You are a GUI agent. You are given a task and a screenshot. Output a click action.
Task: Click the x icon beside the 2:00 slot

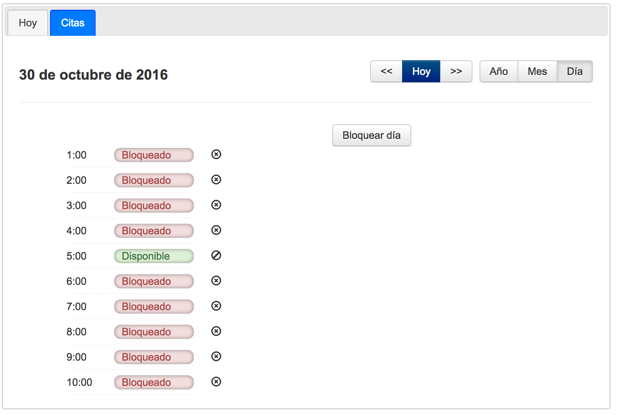point(216,179)
